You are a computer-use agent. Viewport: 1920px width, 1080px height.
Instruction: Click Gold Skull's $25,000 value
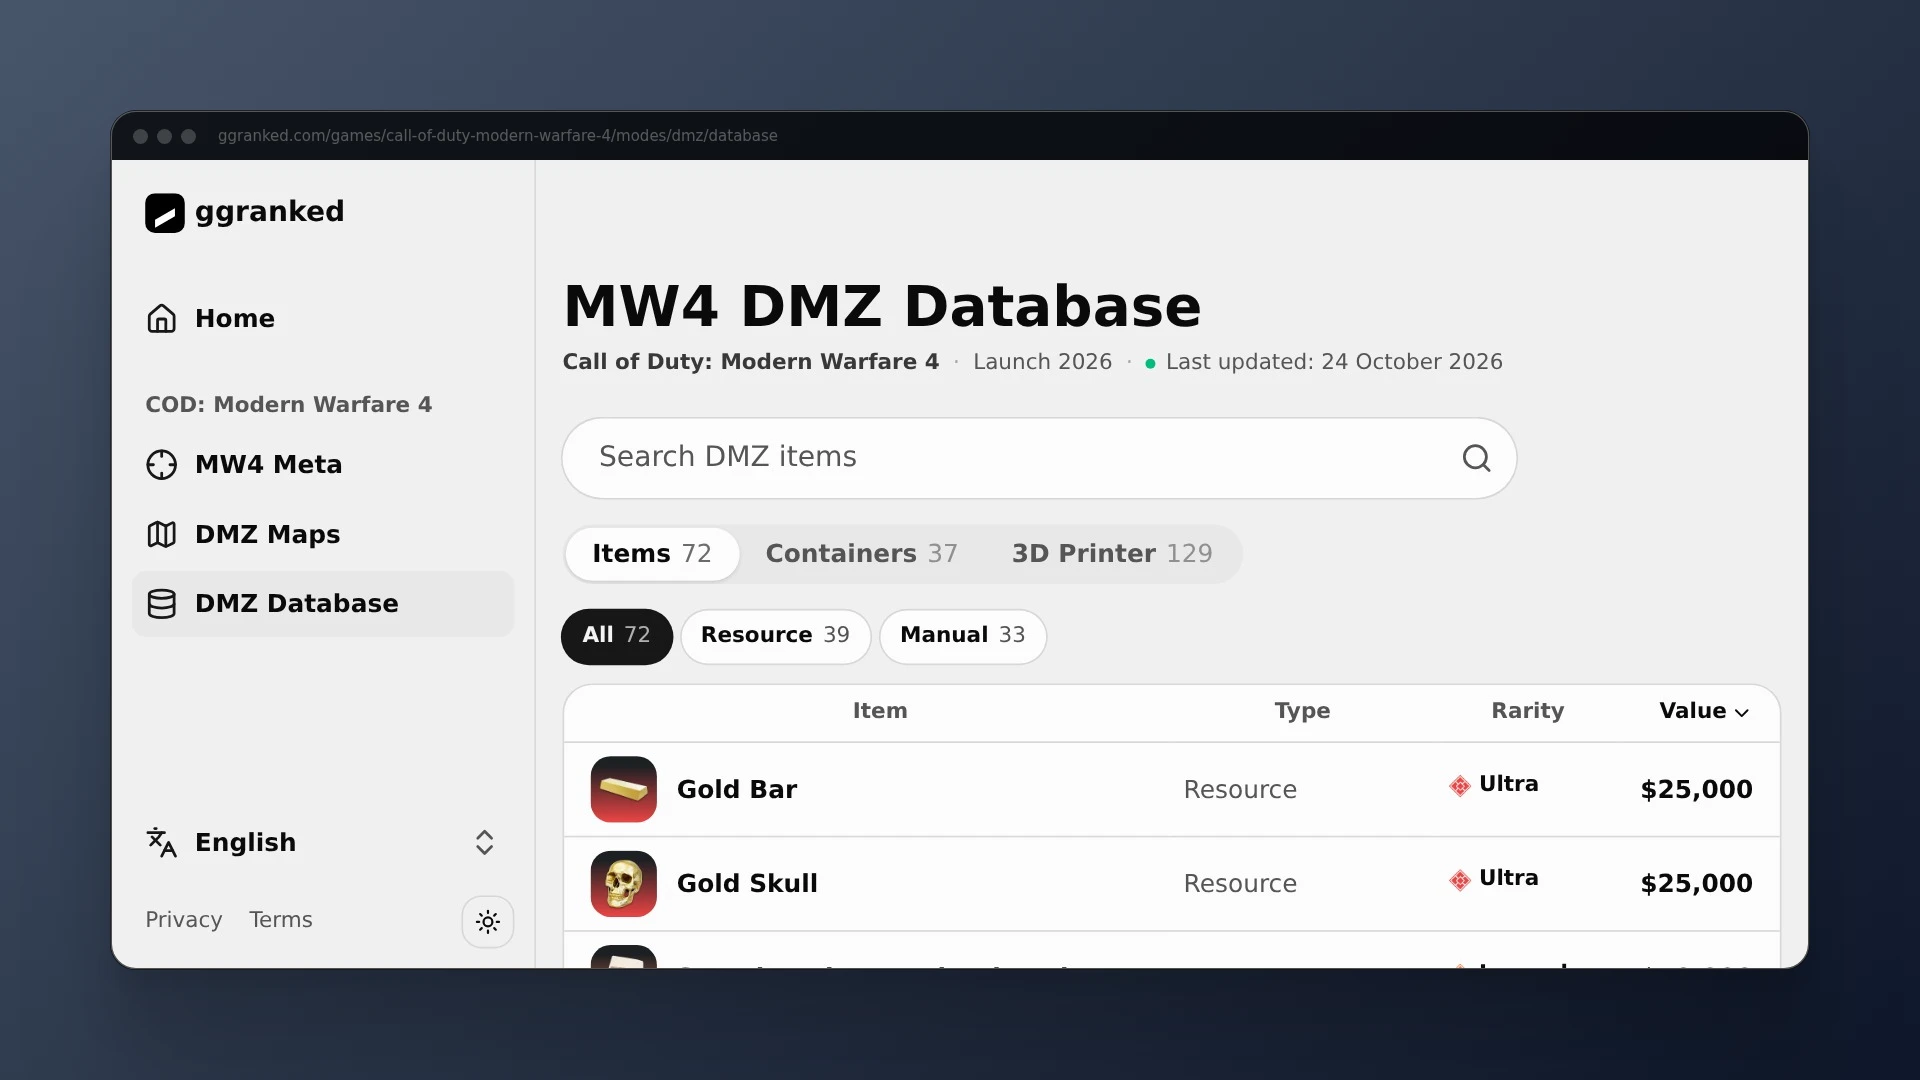[1696, 884]
